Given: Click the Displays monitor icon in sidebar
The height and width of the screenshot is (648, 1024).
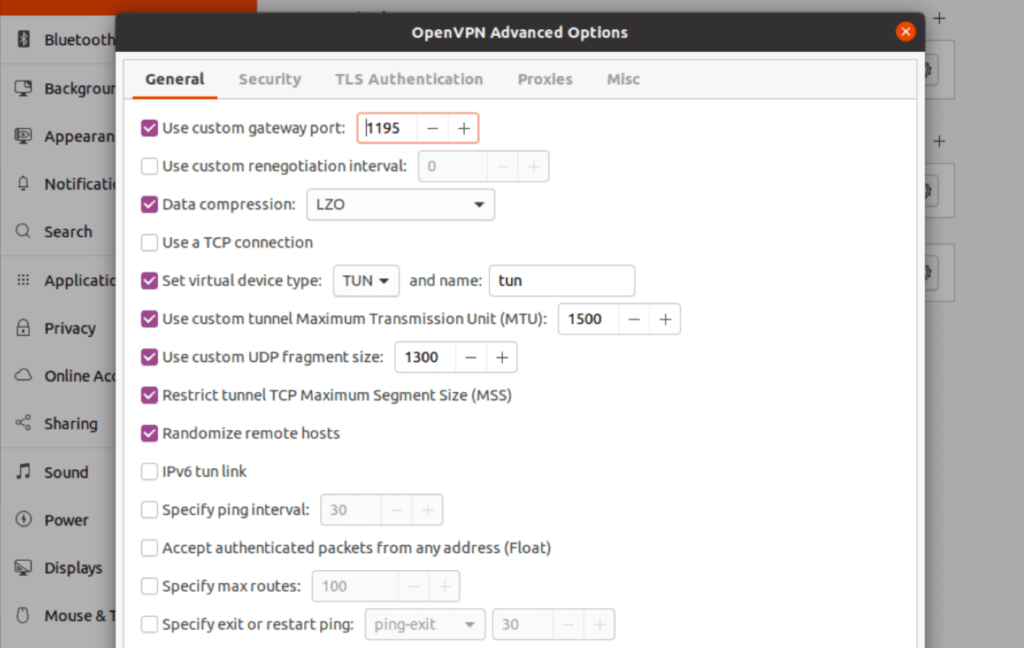Looking at the screenshot, I should [23, 568].
